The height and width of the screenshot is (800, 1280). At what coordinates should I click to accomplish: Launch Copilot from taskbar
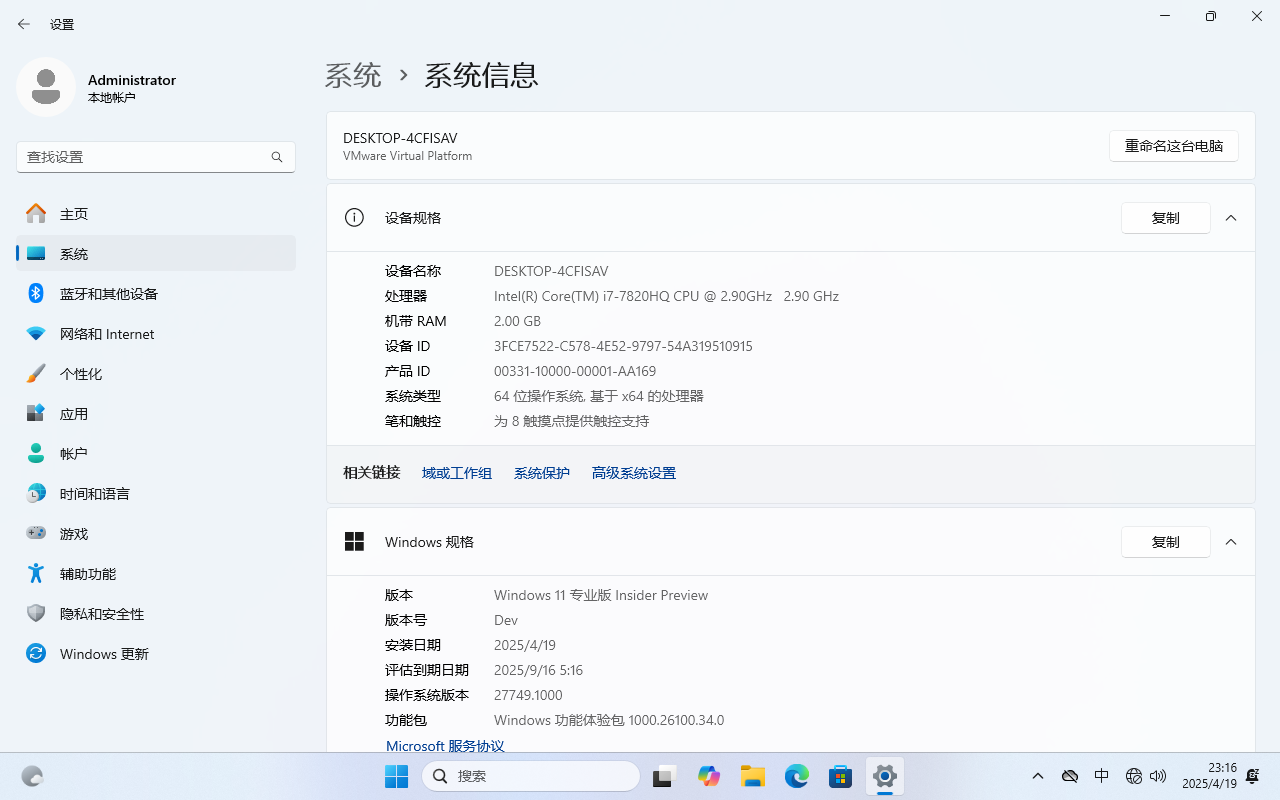pos(709,776)
